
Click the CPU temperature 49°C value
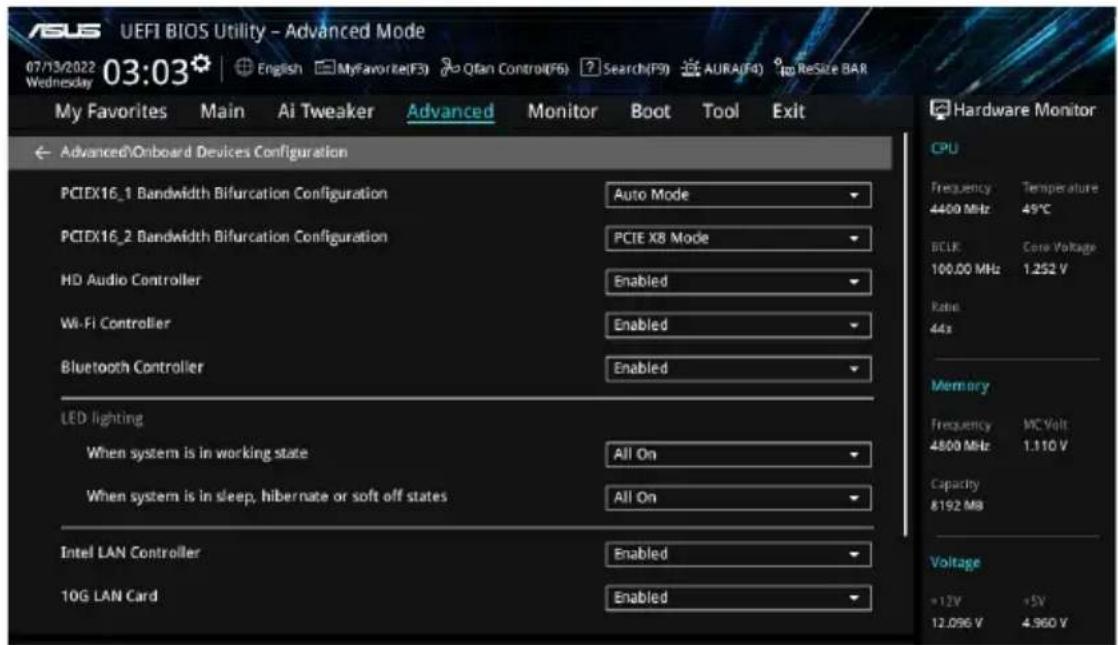1036,210
